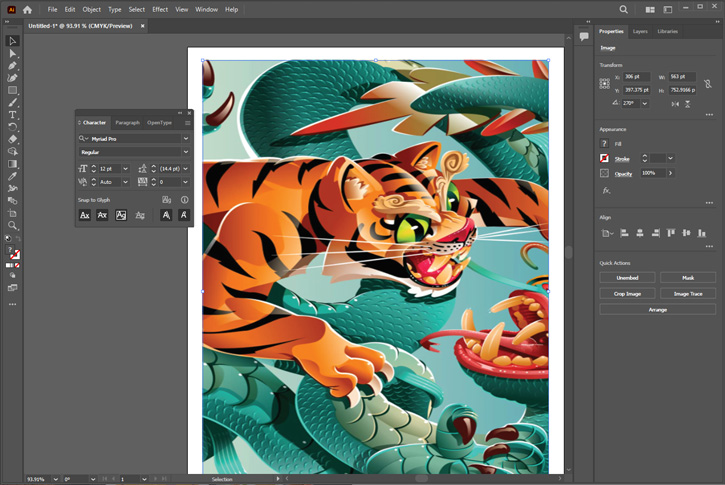Click Vertical Align Top icon
Screen dimensions: 725x485
671,233
